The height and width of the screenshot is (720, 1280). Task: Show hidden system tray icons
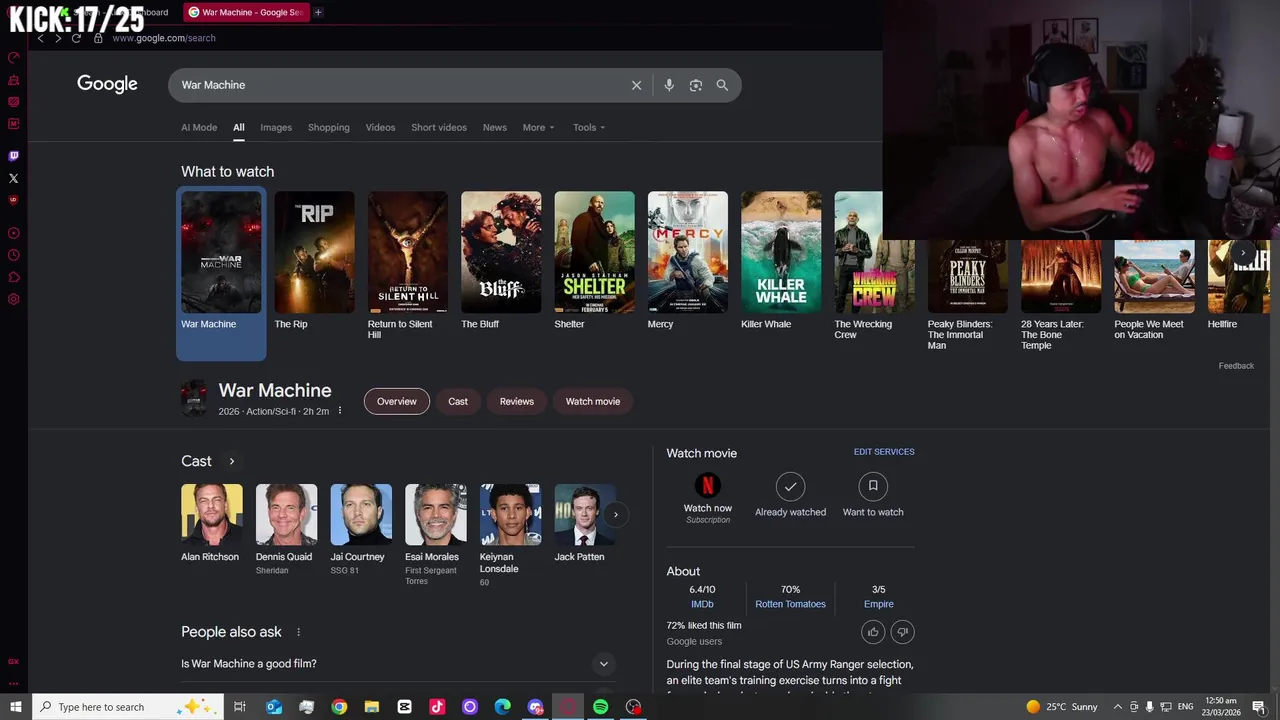coord(1118,707)
